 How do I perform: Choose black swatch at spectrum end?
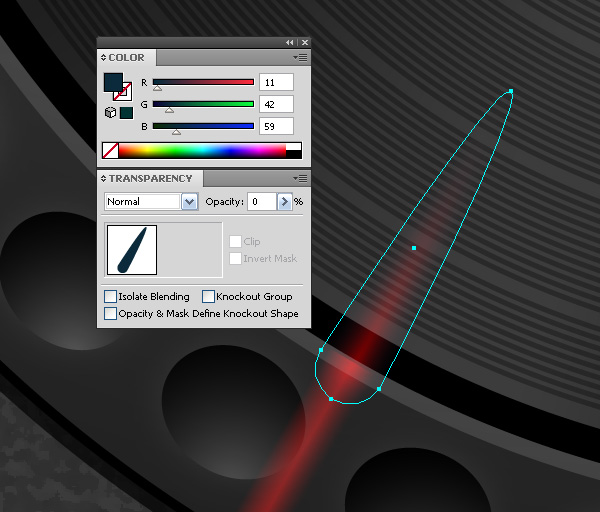[x=293, y=154]
